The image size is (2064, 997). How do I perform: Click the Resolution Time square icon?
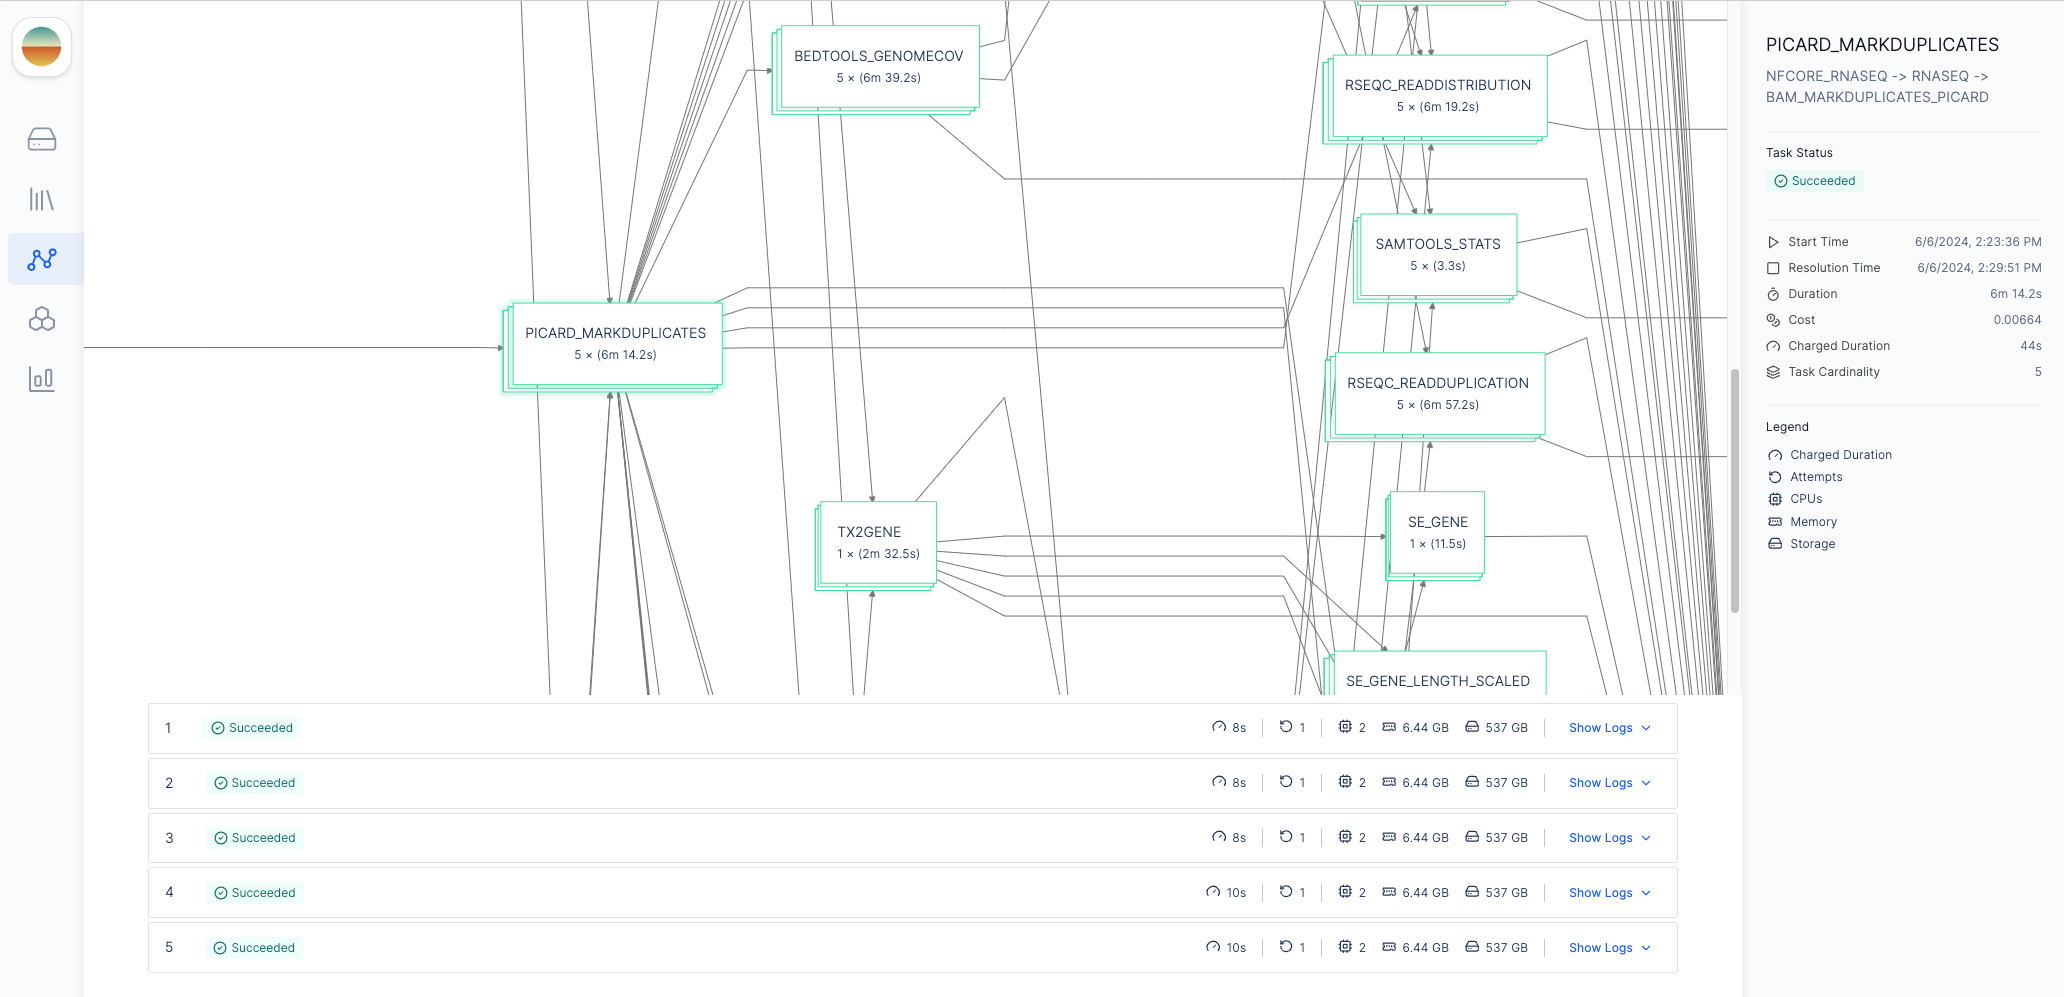(1773, 268)
